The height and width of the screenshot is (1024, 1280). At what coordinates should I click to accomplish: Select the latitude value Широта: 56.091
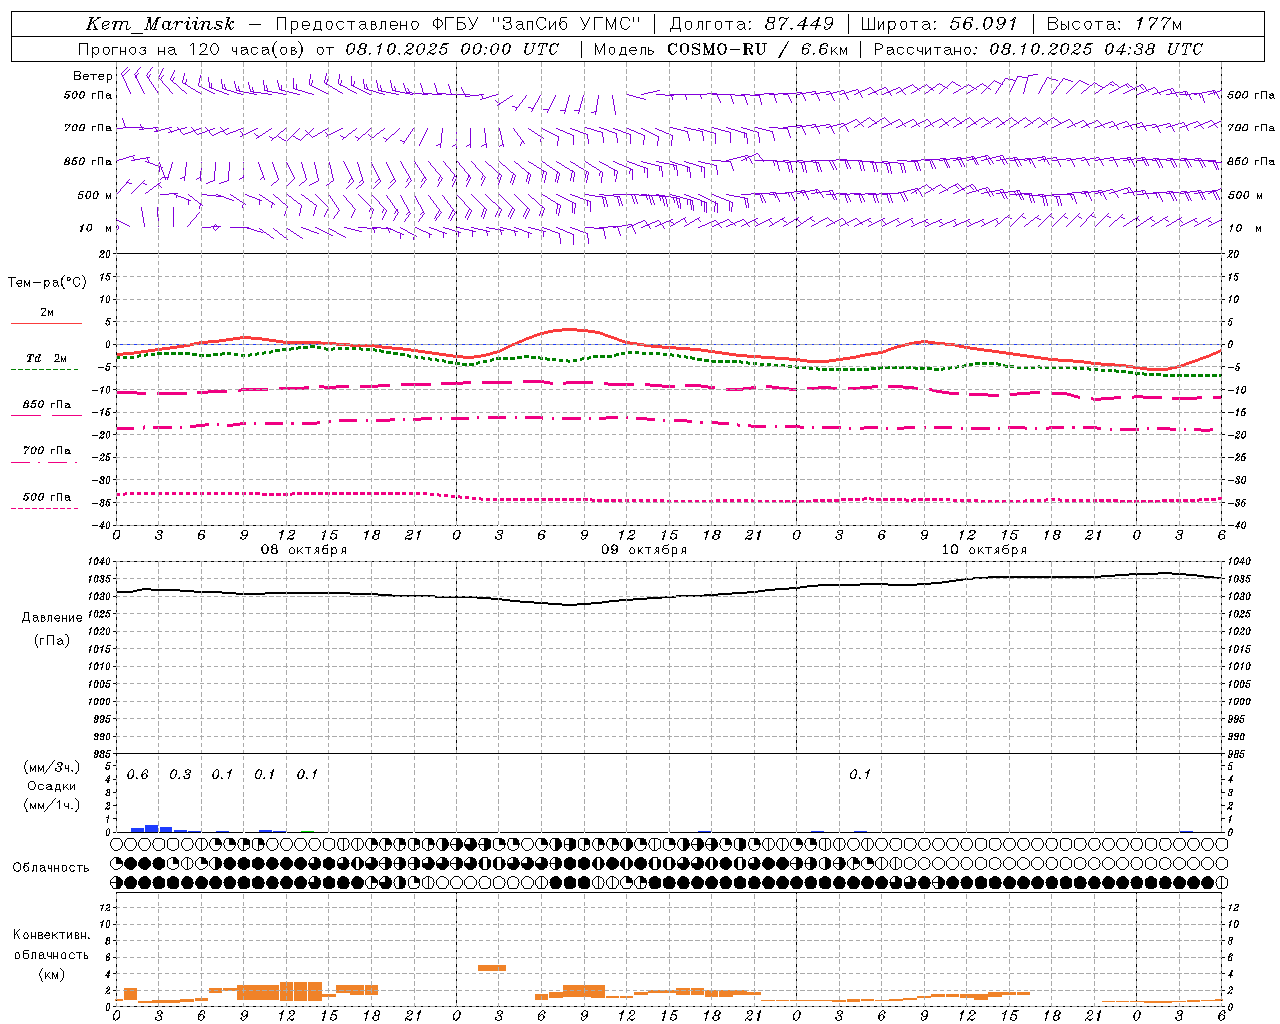click(x=938, y=24)
